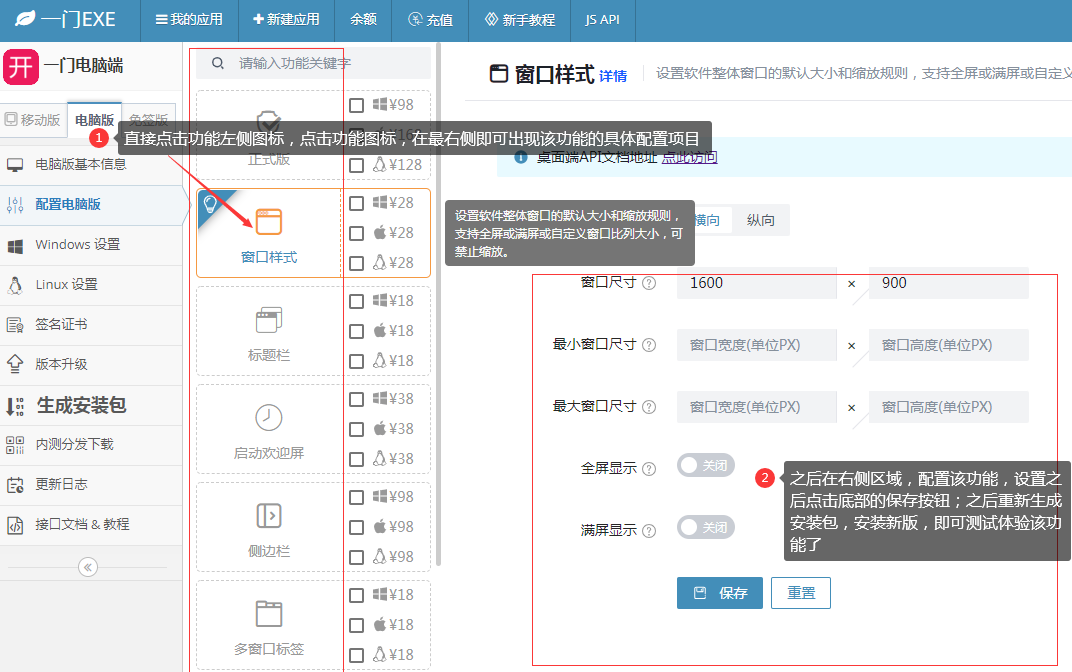Check Apple ¥38 box for 启动欢迎屏
The image size is (1072, 672).
pos(356,429)
